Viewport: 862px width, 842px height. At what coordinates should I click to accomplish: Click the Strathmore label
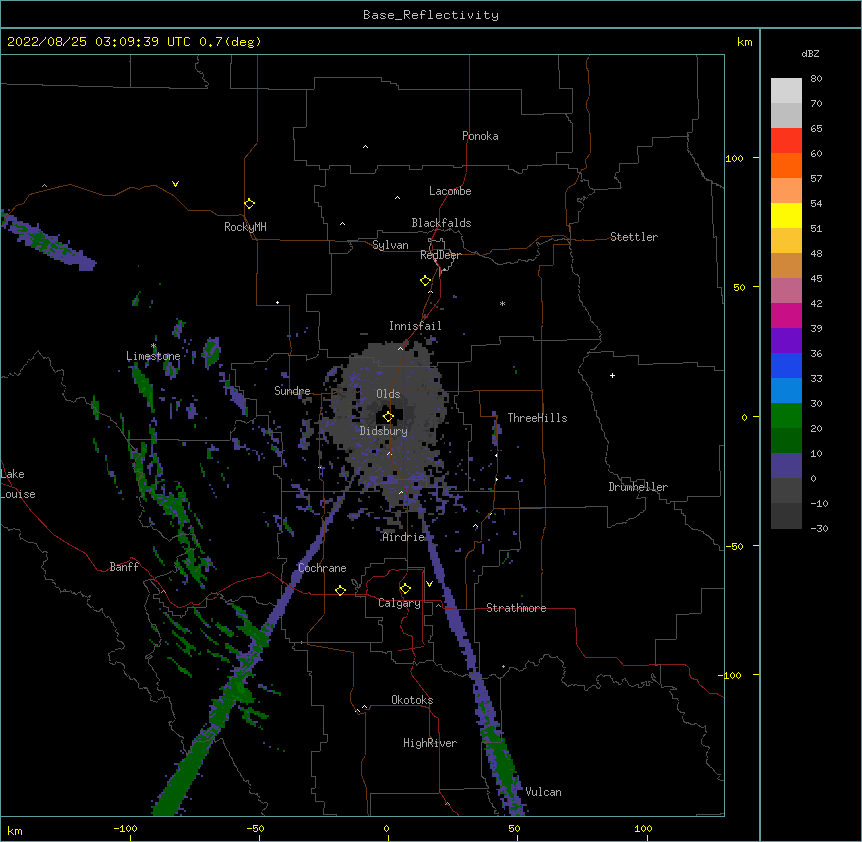coord(516,608)
